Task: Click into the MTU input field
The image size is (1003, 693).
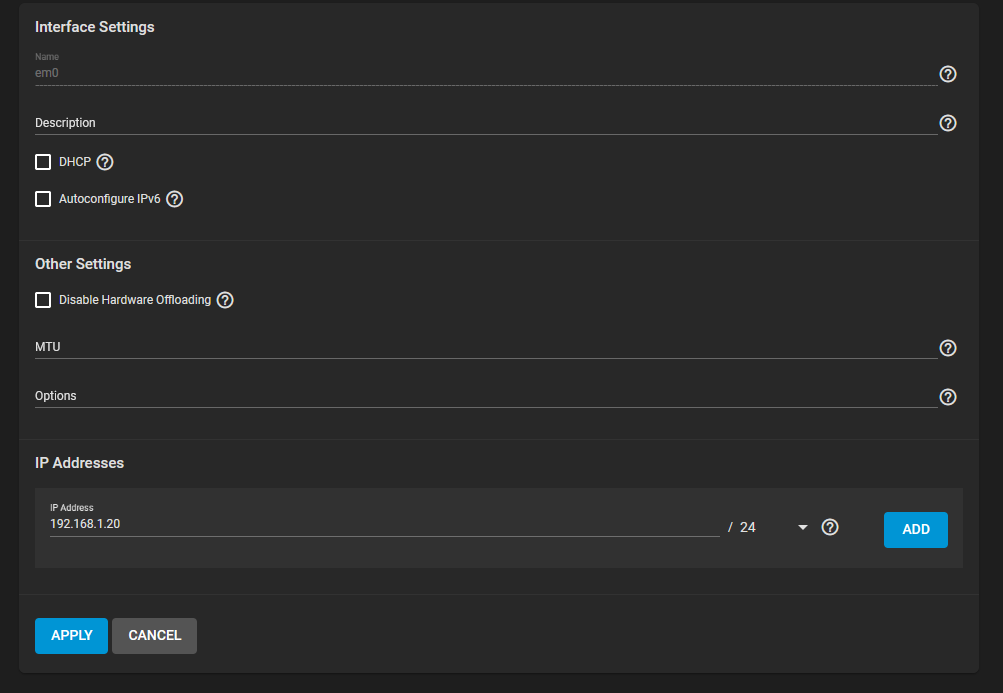Action: [486, 347]
